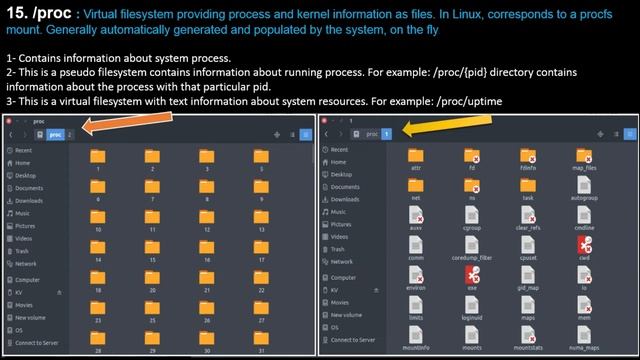The image size is (640, 360).
Task: Select the broken cwd link in right window
Action: pos(584,245)
